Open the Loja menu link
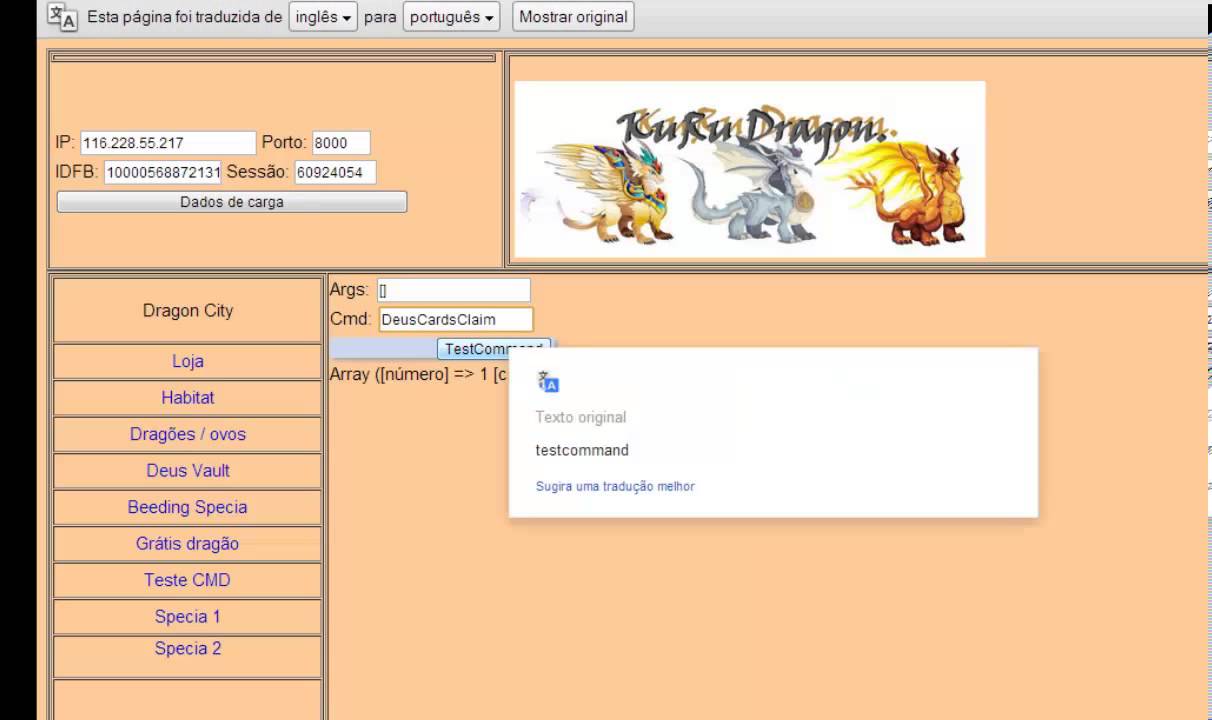This screenshot has width=1212, height=720. 188,361
